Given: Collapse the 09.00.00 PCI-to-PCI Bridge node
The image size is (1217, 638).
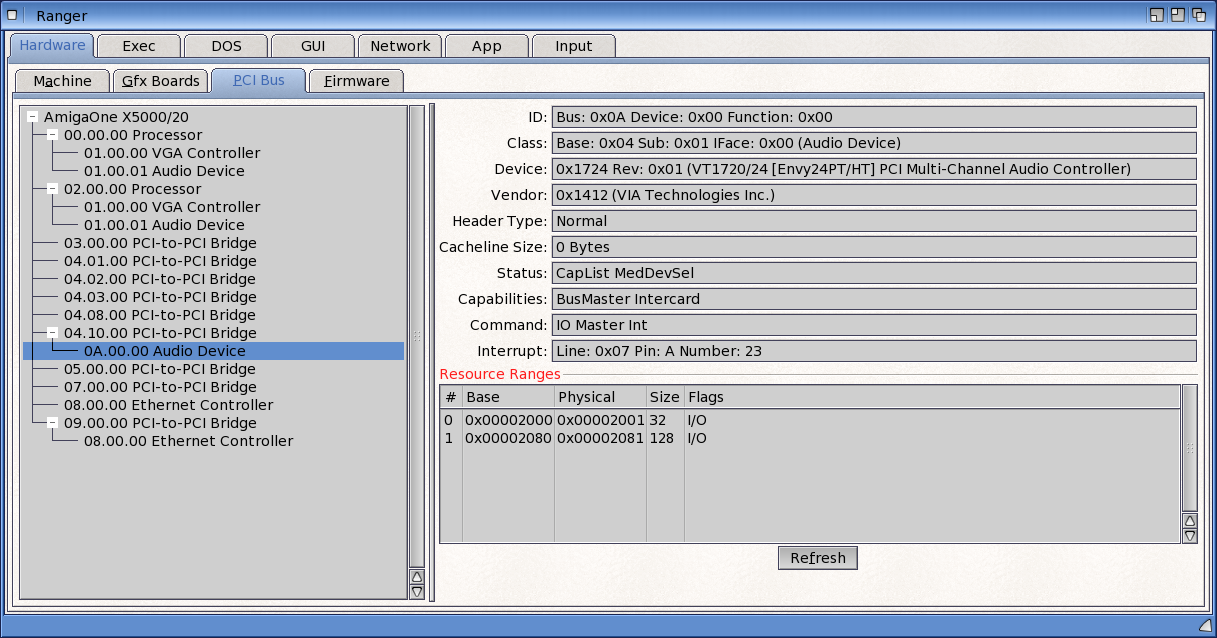Looking at the screenshot, I should click(52, 423).
